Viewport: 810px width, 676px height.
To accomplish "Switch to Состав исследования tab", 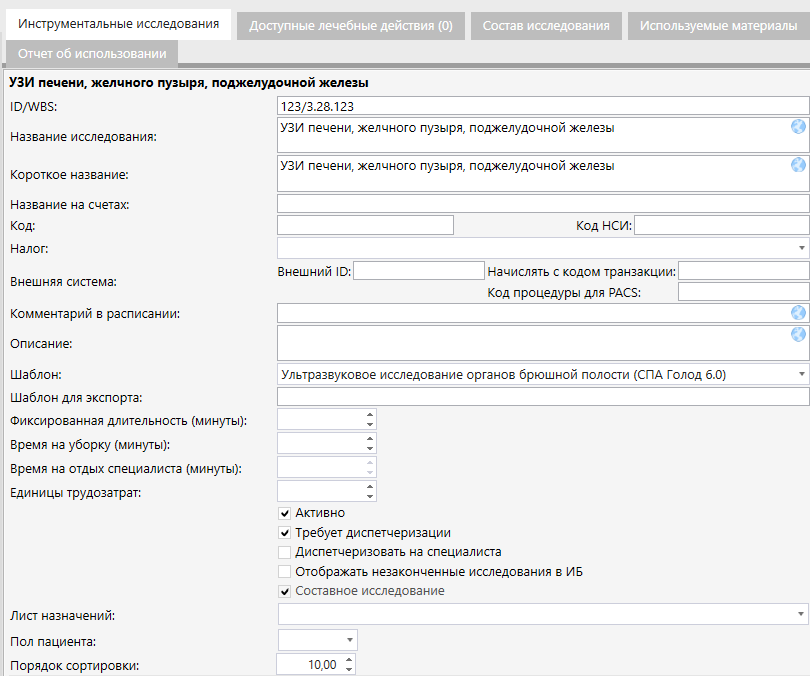I will coord(546,26).
